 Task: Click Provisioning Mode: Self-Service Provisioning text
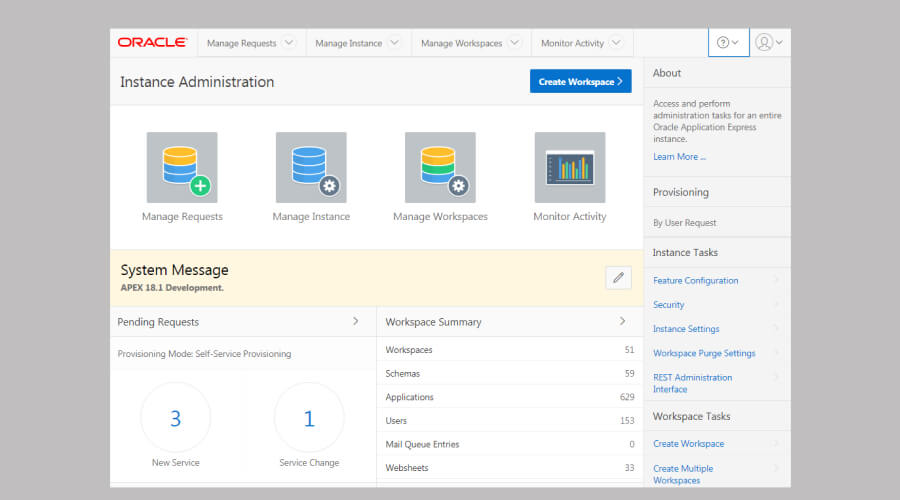(x=204, y=354)
